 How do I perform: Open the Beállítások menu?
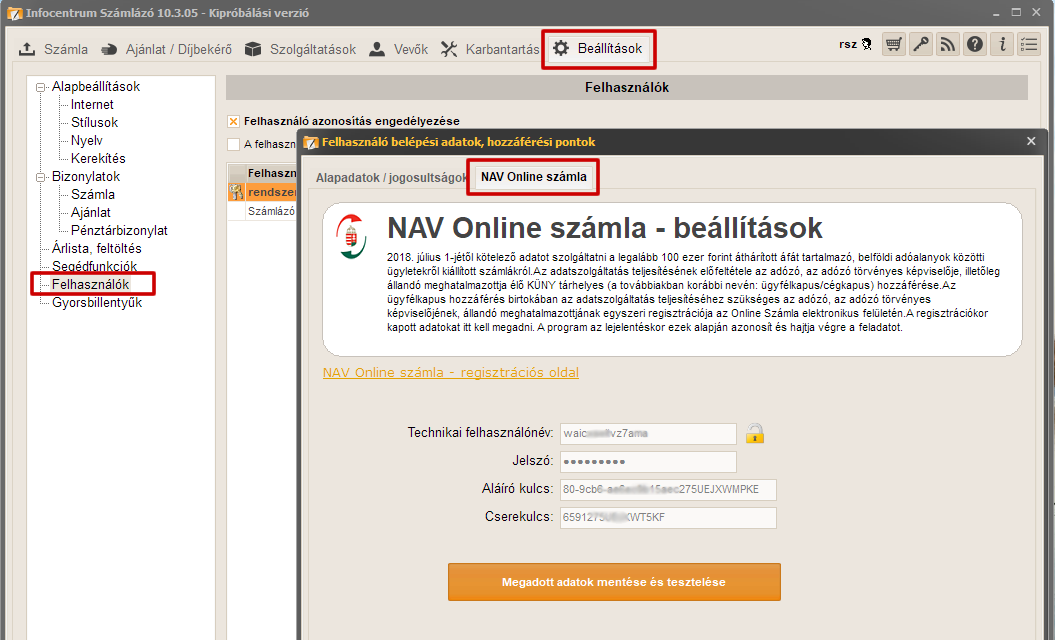598,48
